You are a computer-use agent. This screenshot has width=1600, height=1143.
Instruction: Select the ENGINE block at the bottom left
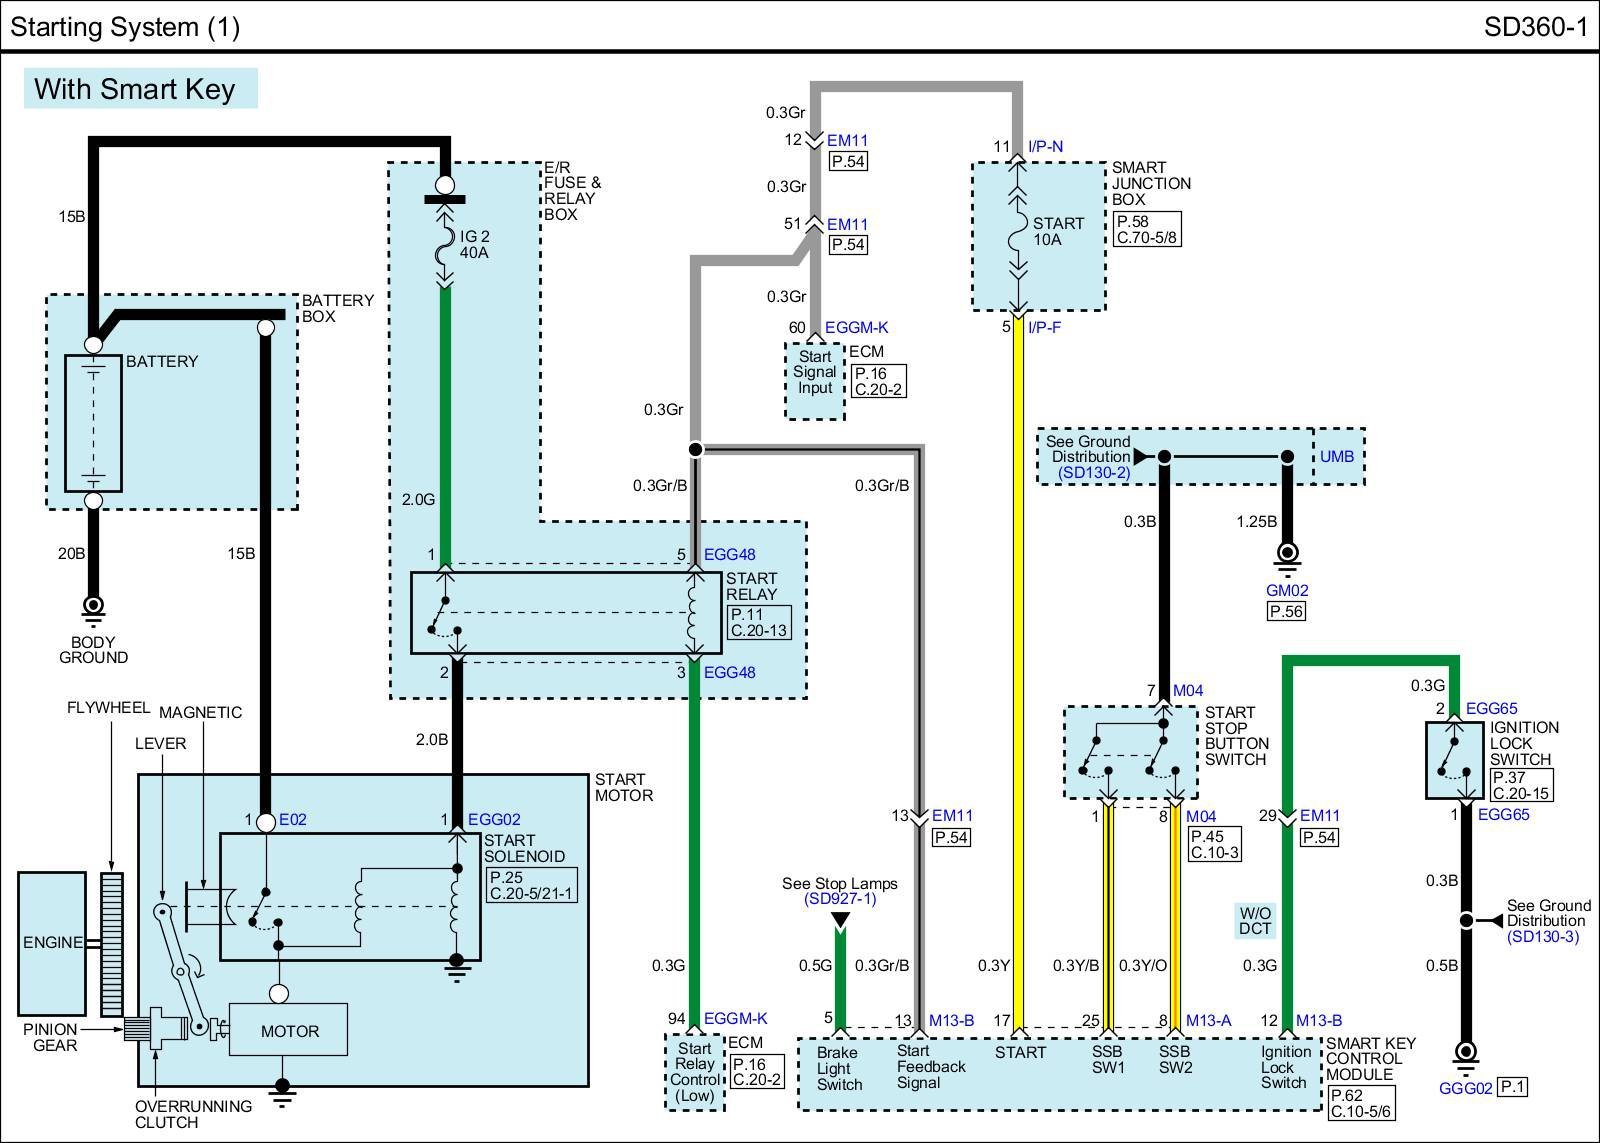coord(53,943)
